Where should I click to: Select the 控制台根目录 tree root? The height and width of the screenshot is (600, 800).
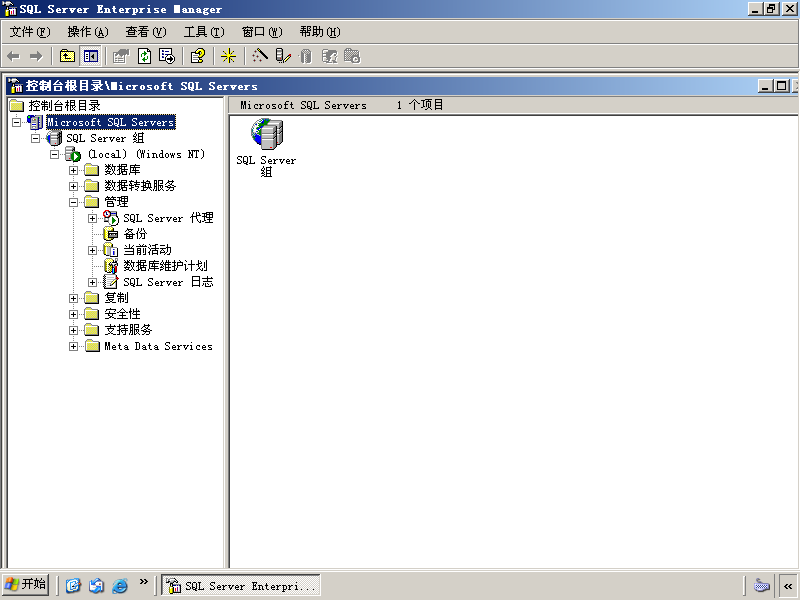coord(64,106)
